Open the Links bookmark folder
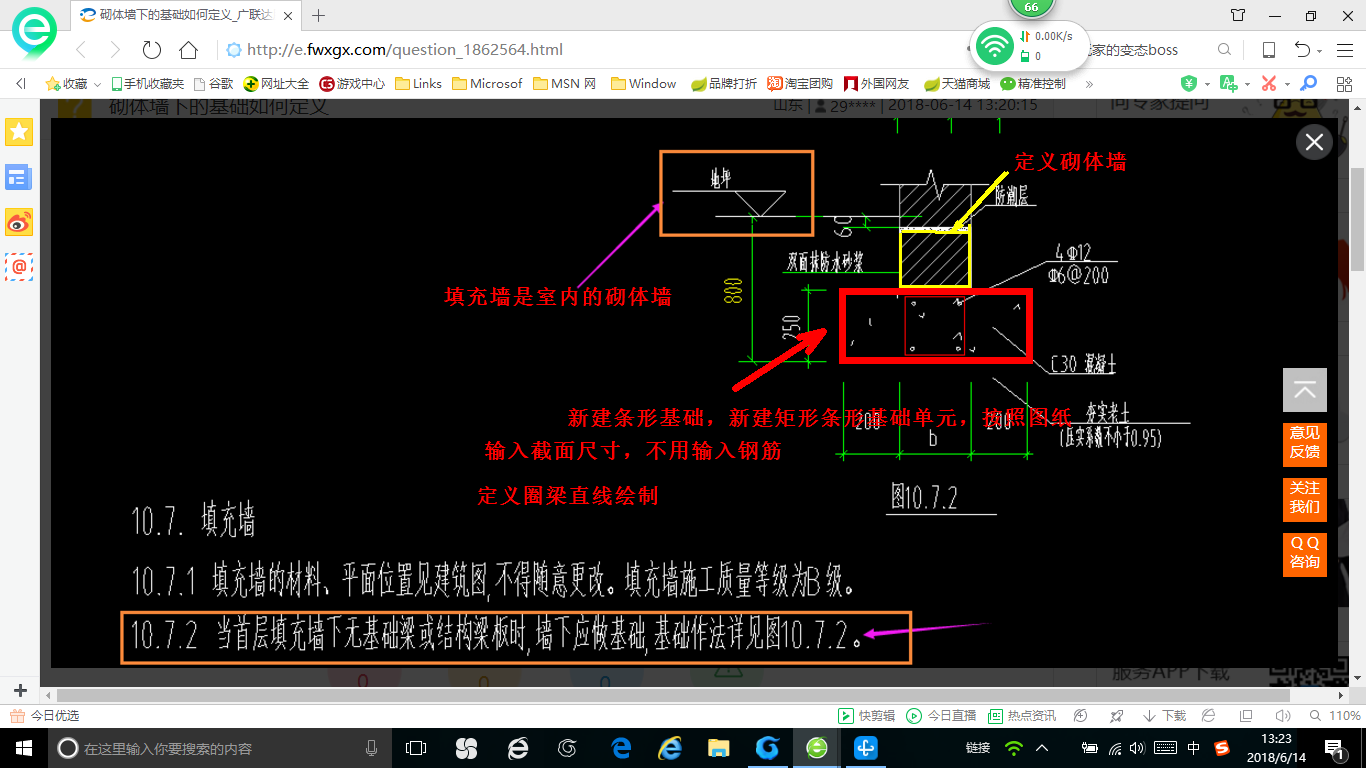Screen dimensions: 1366x768 (418, 84)
